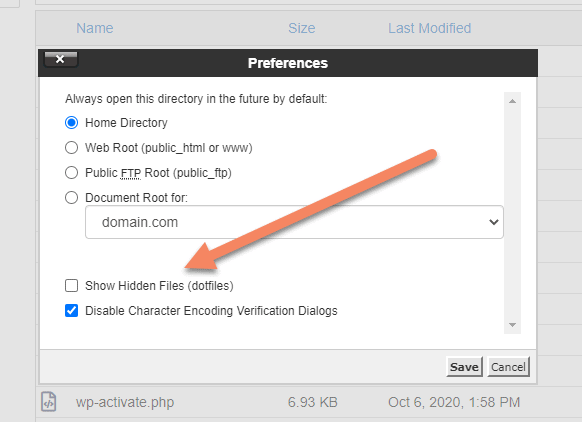Cancel the Preferences dialog
The image size is (582, 422).
coord(508,367)
